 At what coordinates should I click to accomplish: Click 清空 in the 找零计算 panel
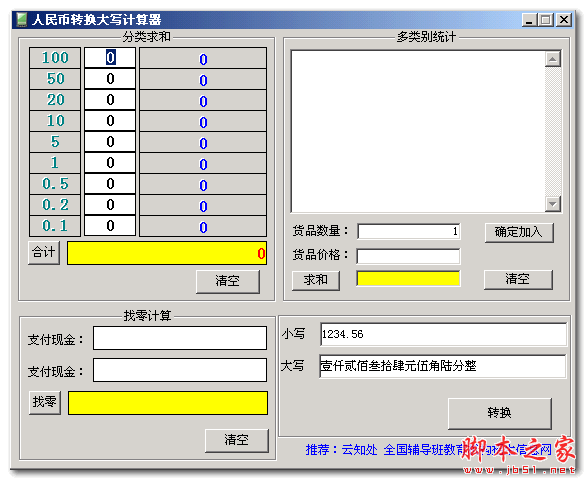pos(237,440)
